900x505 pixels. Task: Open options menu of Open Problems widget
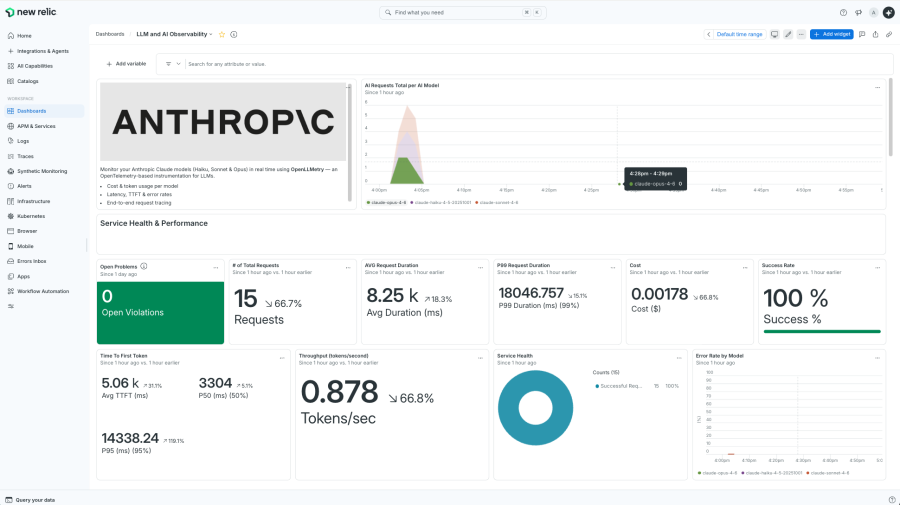pos(216,267)
